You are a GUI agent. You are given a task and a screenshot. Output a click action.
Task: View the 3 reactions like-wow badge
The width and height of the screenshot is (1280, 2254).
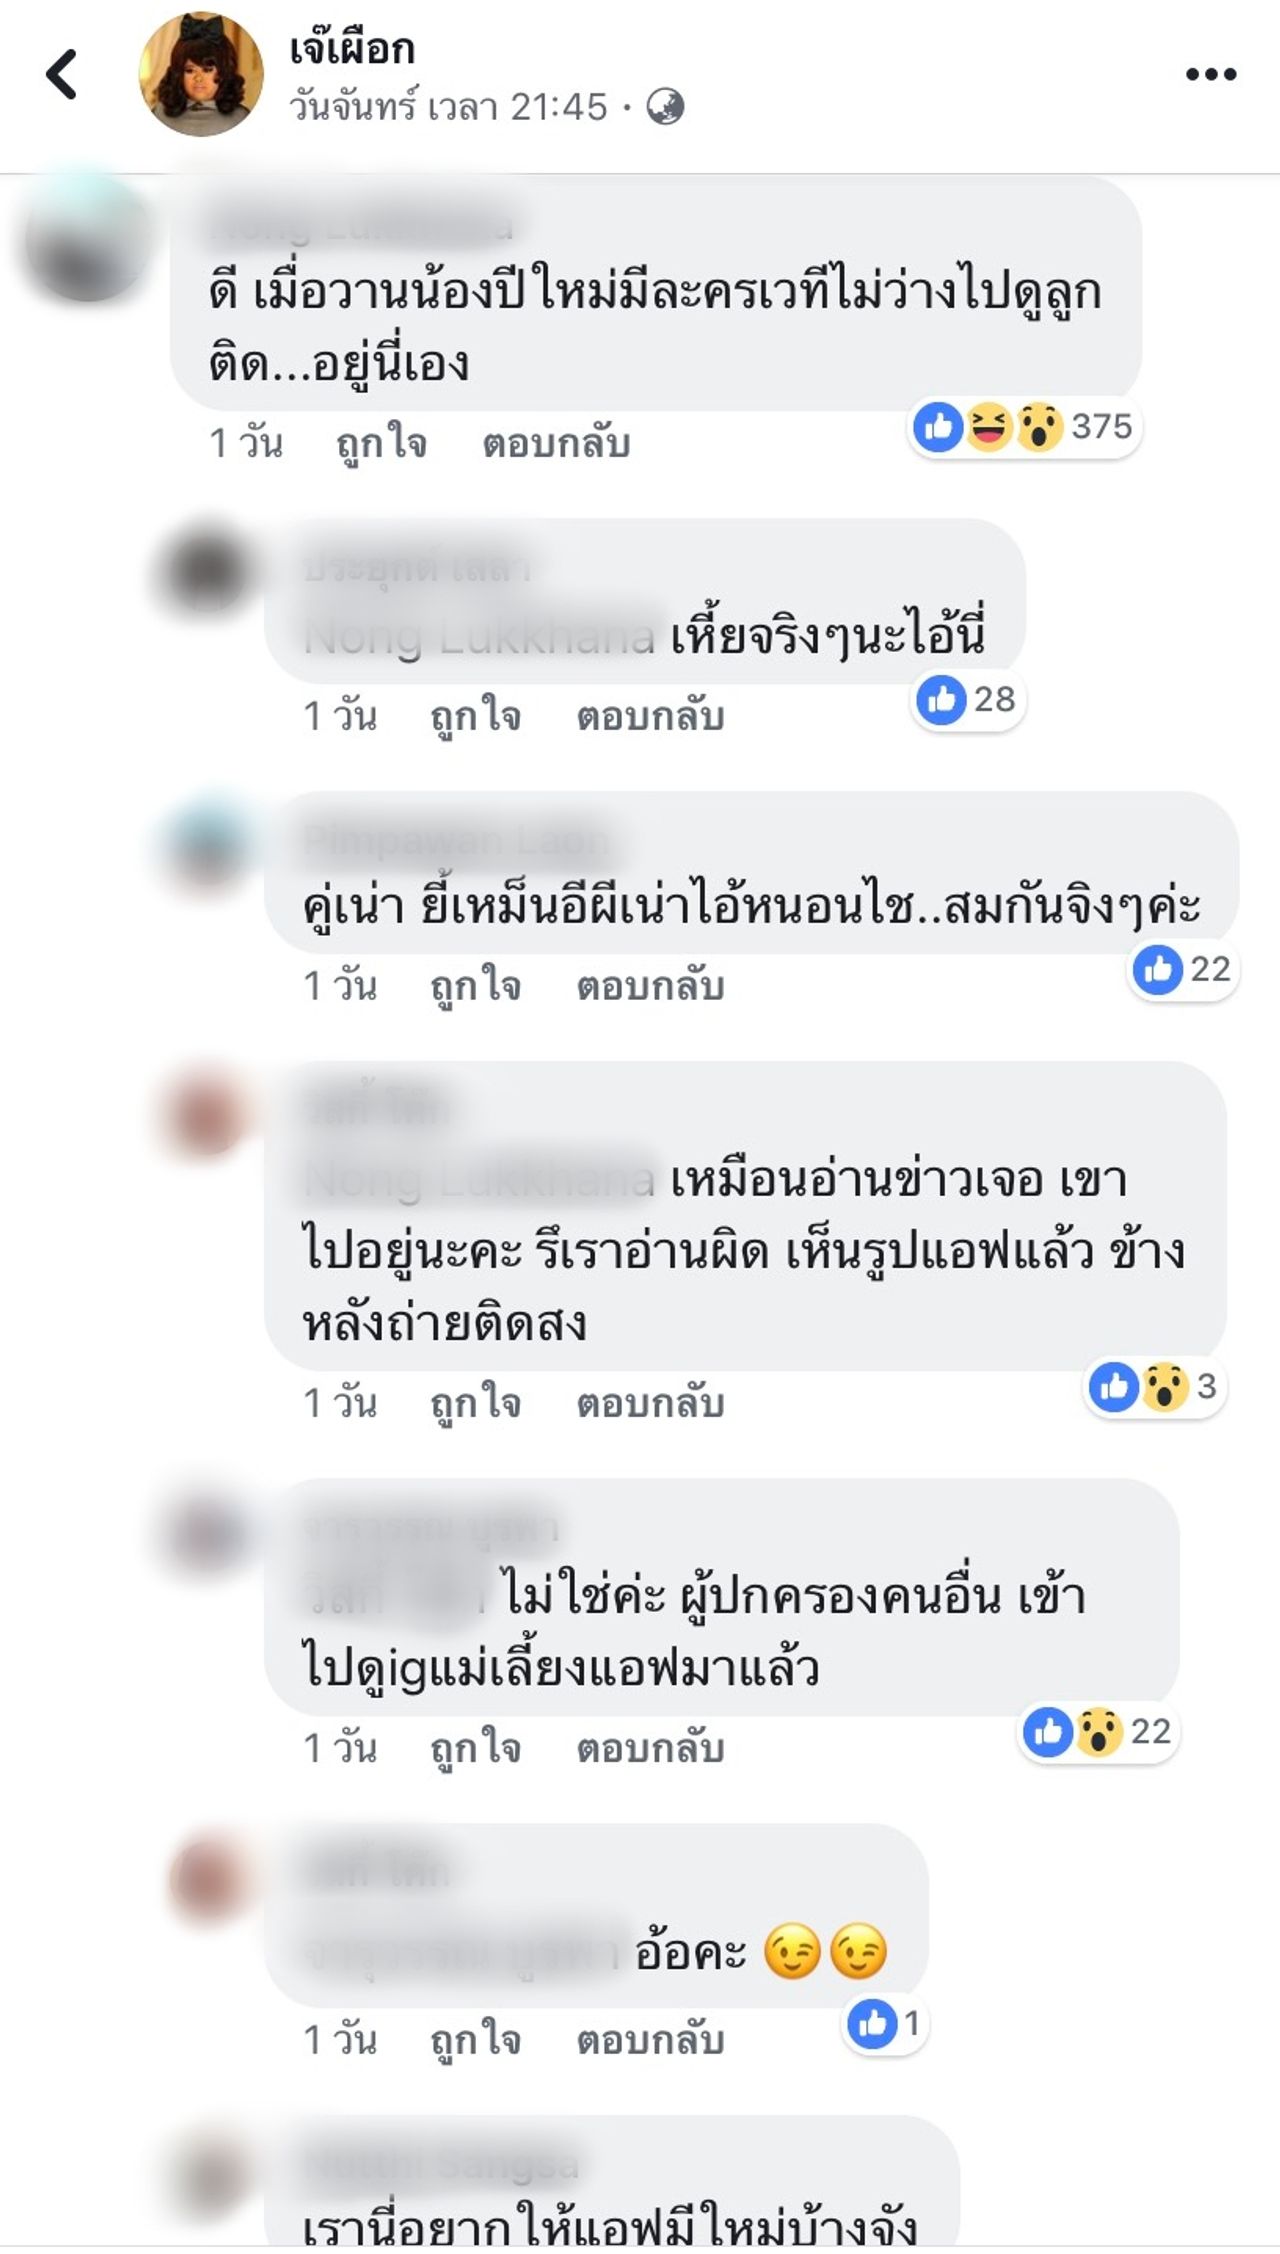pyautogui.click(x=1155, y=1386)
